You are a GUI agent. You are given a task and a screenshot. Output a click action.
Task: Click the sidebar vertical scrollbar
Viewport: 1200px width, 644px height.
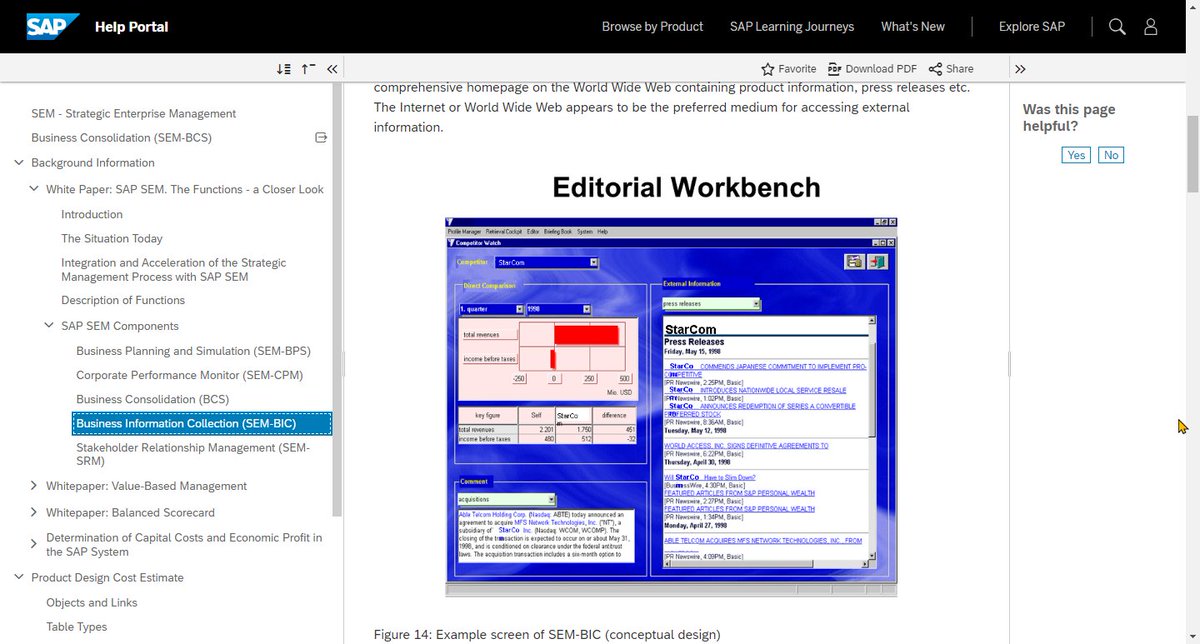[338, 300]
